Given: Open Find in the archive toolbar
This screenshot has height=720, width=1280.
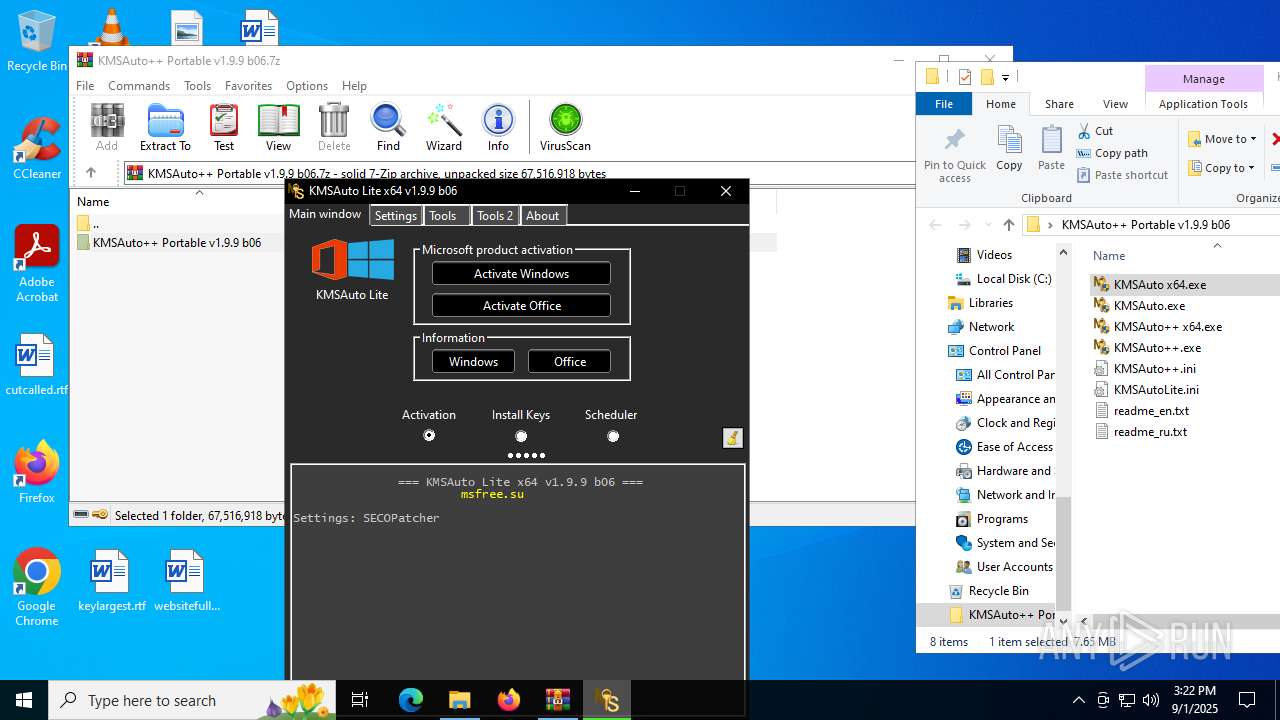Looking at the screenshot, I should (388, 127).
